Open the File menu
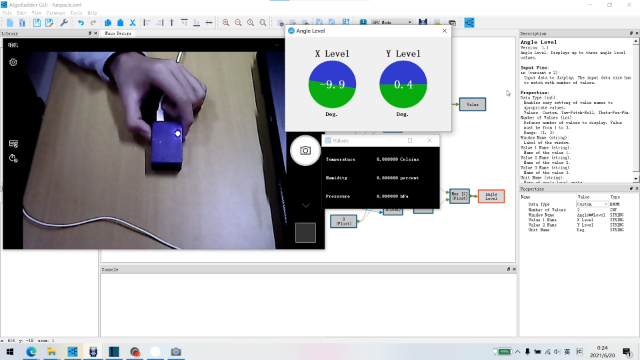Viewport: 640px width, 360px height. coord(7,13)
